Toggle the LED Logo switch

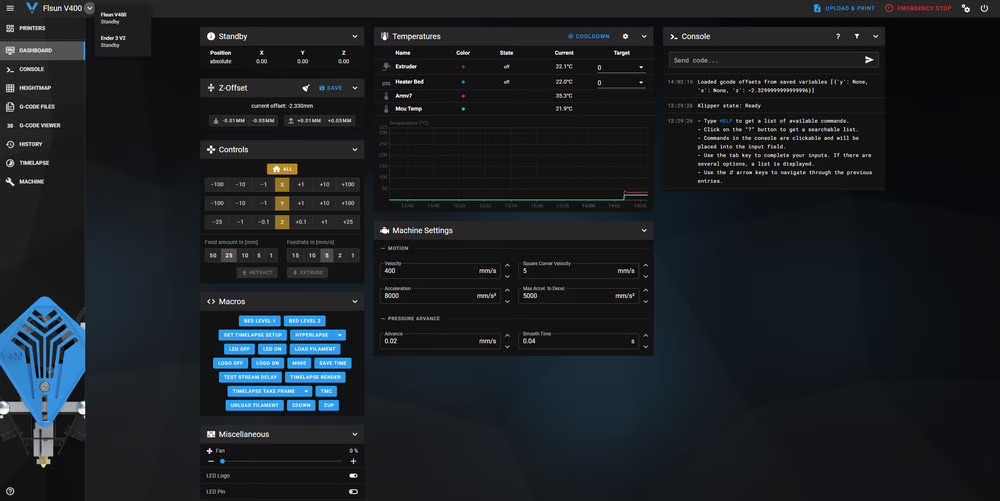[x=353, y=476]
